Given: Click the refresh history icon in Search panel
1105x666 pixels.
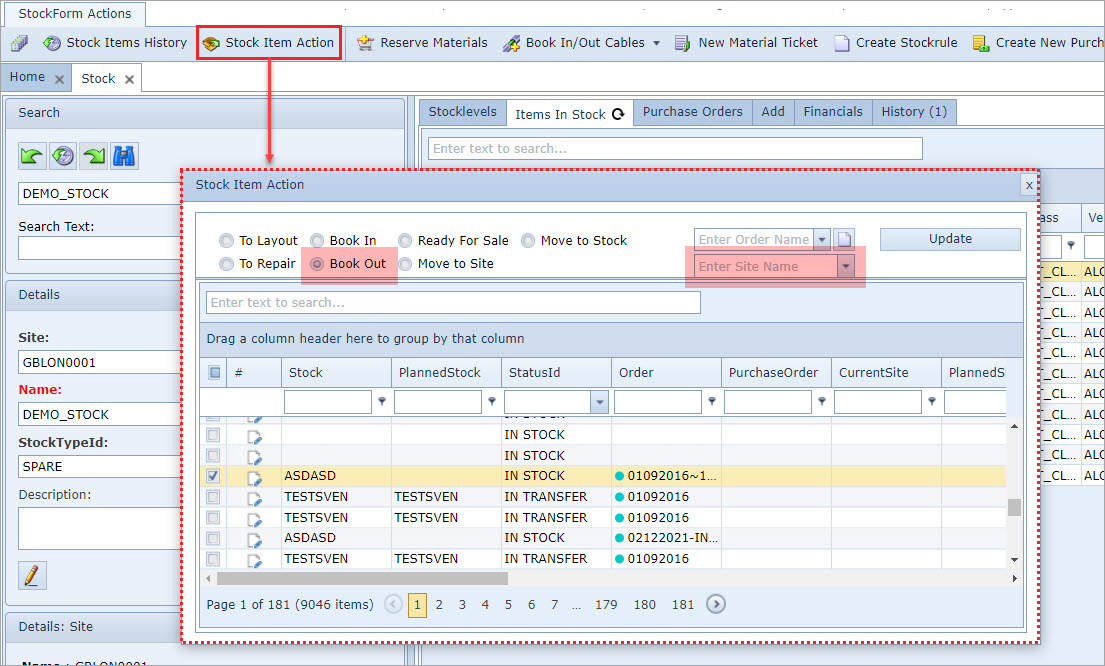Looking at the screenshot, I should click(x=63, y=156).
